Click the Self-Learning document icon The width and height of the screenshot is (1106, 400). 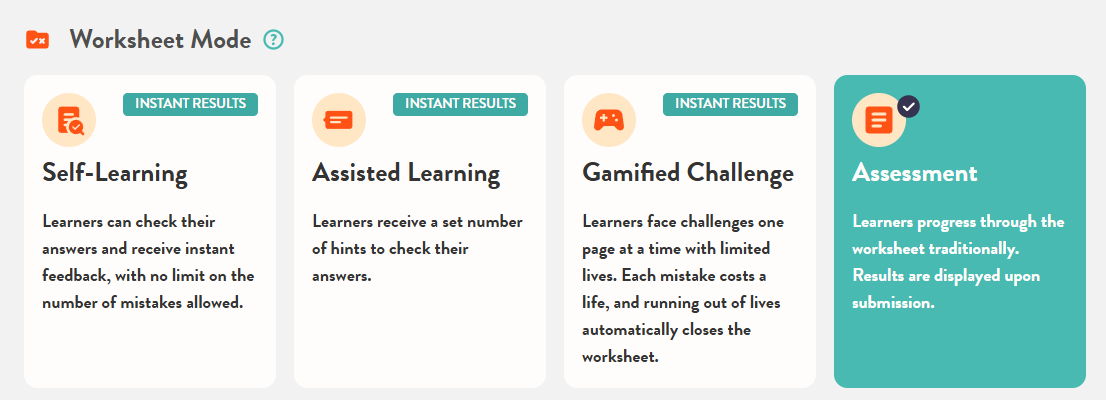point(69,120)
